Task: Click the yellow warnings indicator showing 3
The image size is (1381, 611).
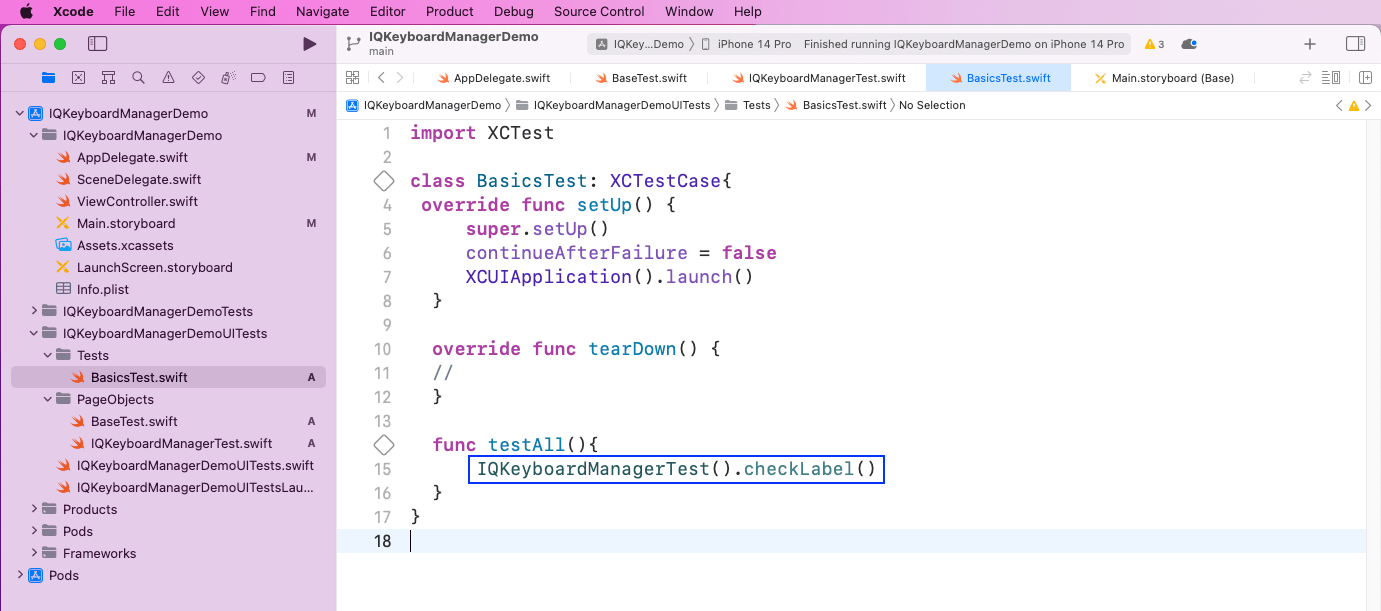Action: [x=1154, y=44]
